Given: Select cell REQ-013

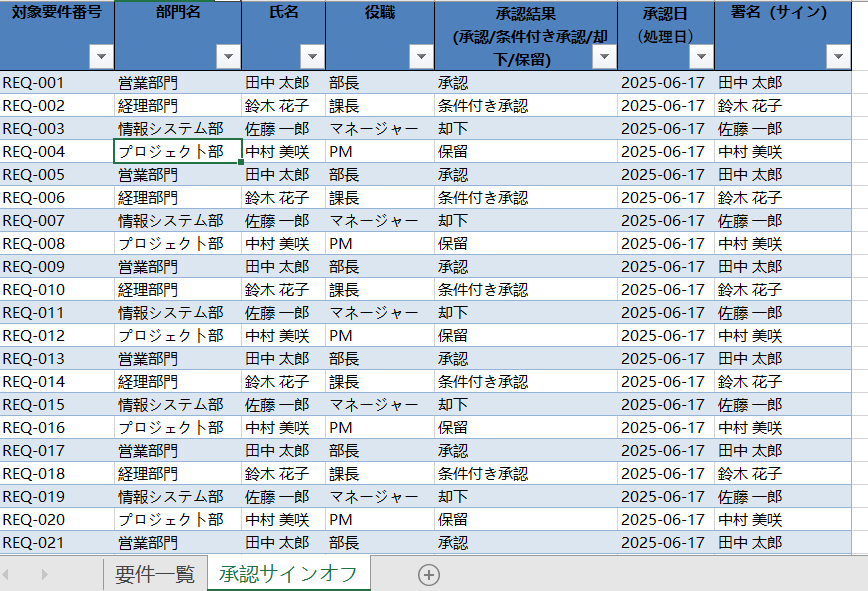Looking at the screenshot, I should (57, 359).
